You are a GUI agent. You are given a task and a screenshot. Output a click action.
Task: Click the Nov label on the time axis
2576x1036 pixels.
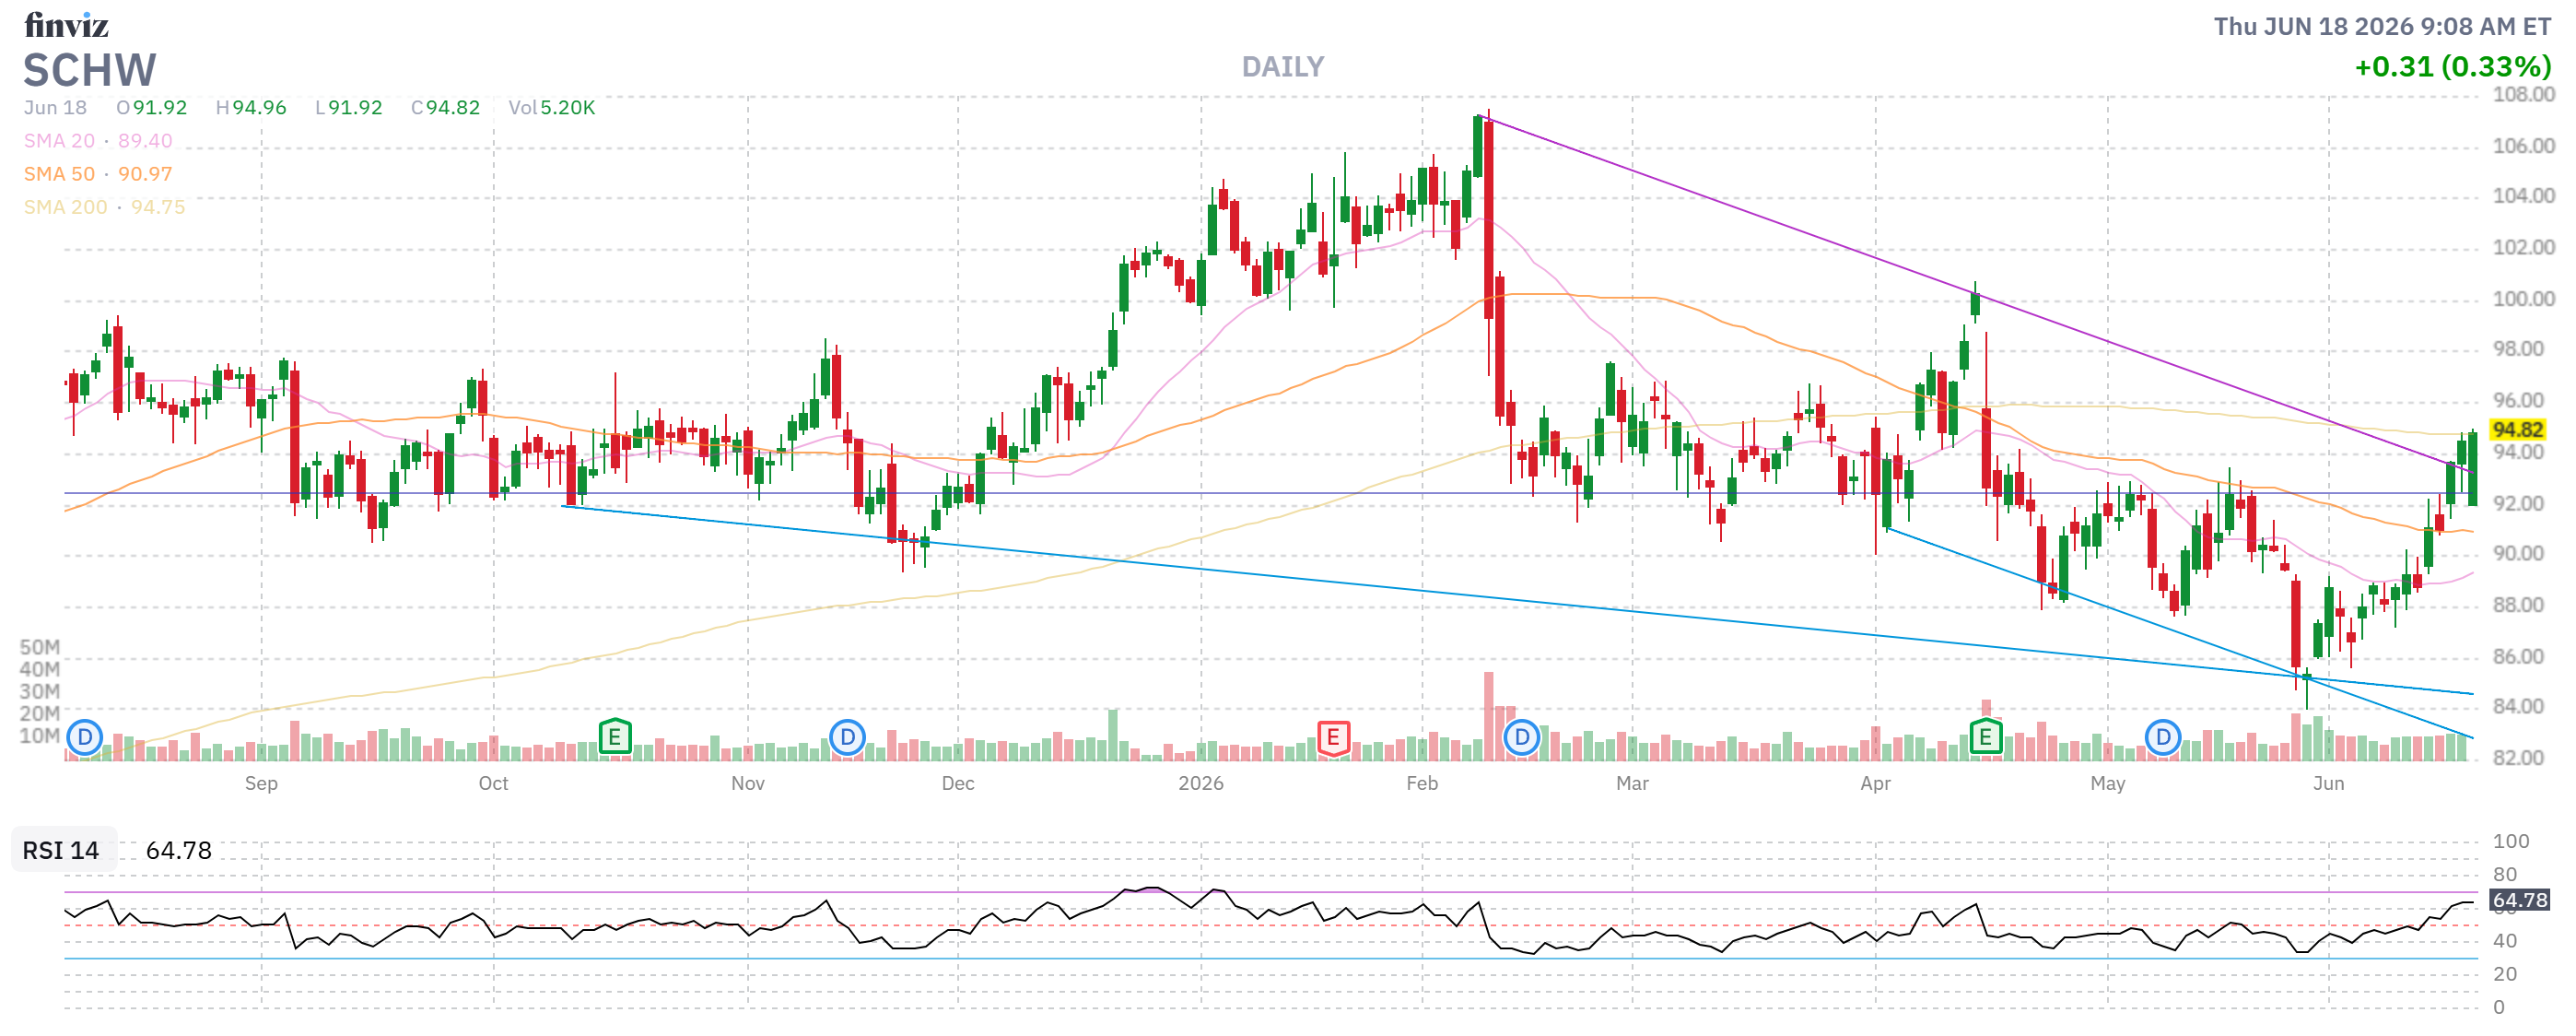tap(748, 783)
